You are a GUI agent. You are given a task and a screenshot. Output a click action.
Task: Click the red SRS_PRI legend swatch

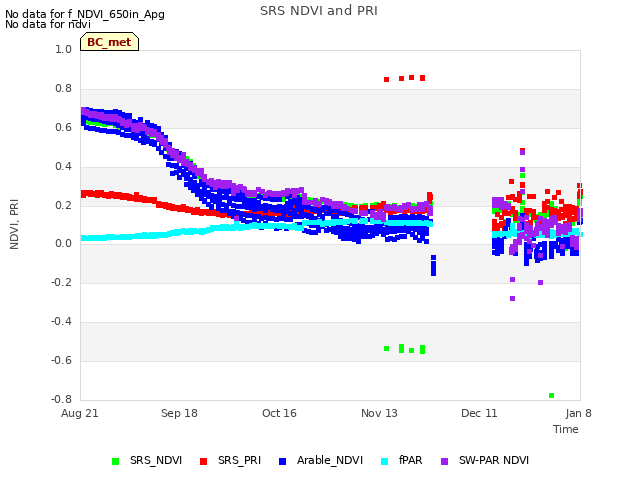click(x=203, y=461)
